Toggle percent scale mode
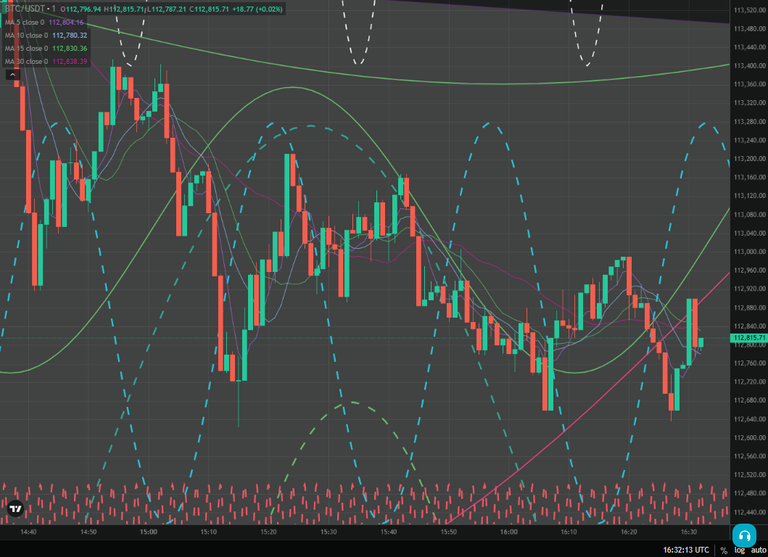 click(x=723, y=551)
